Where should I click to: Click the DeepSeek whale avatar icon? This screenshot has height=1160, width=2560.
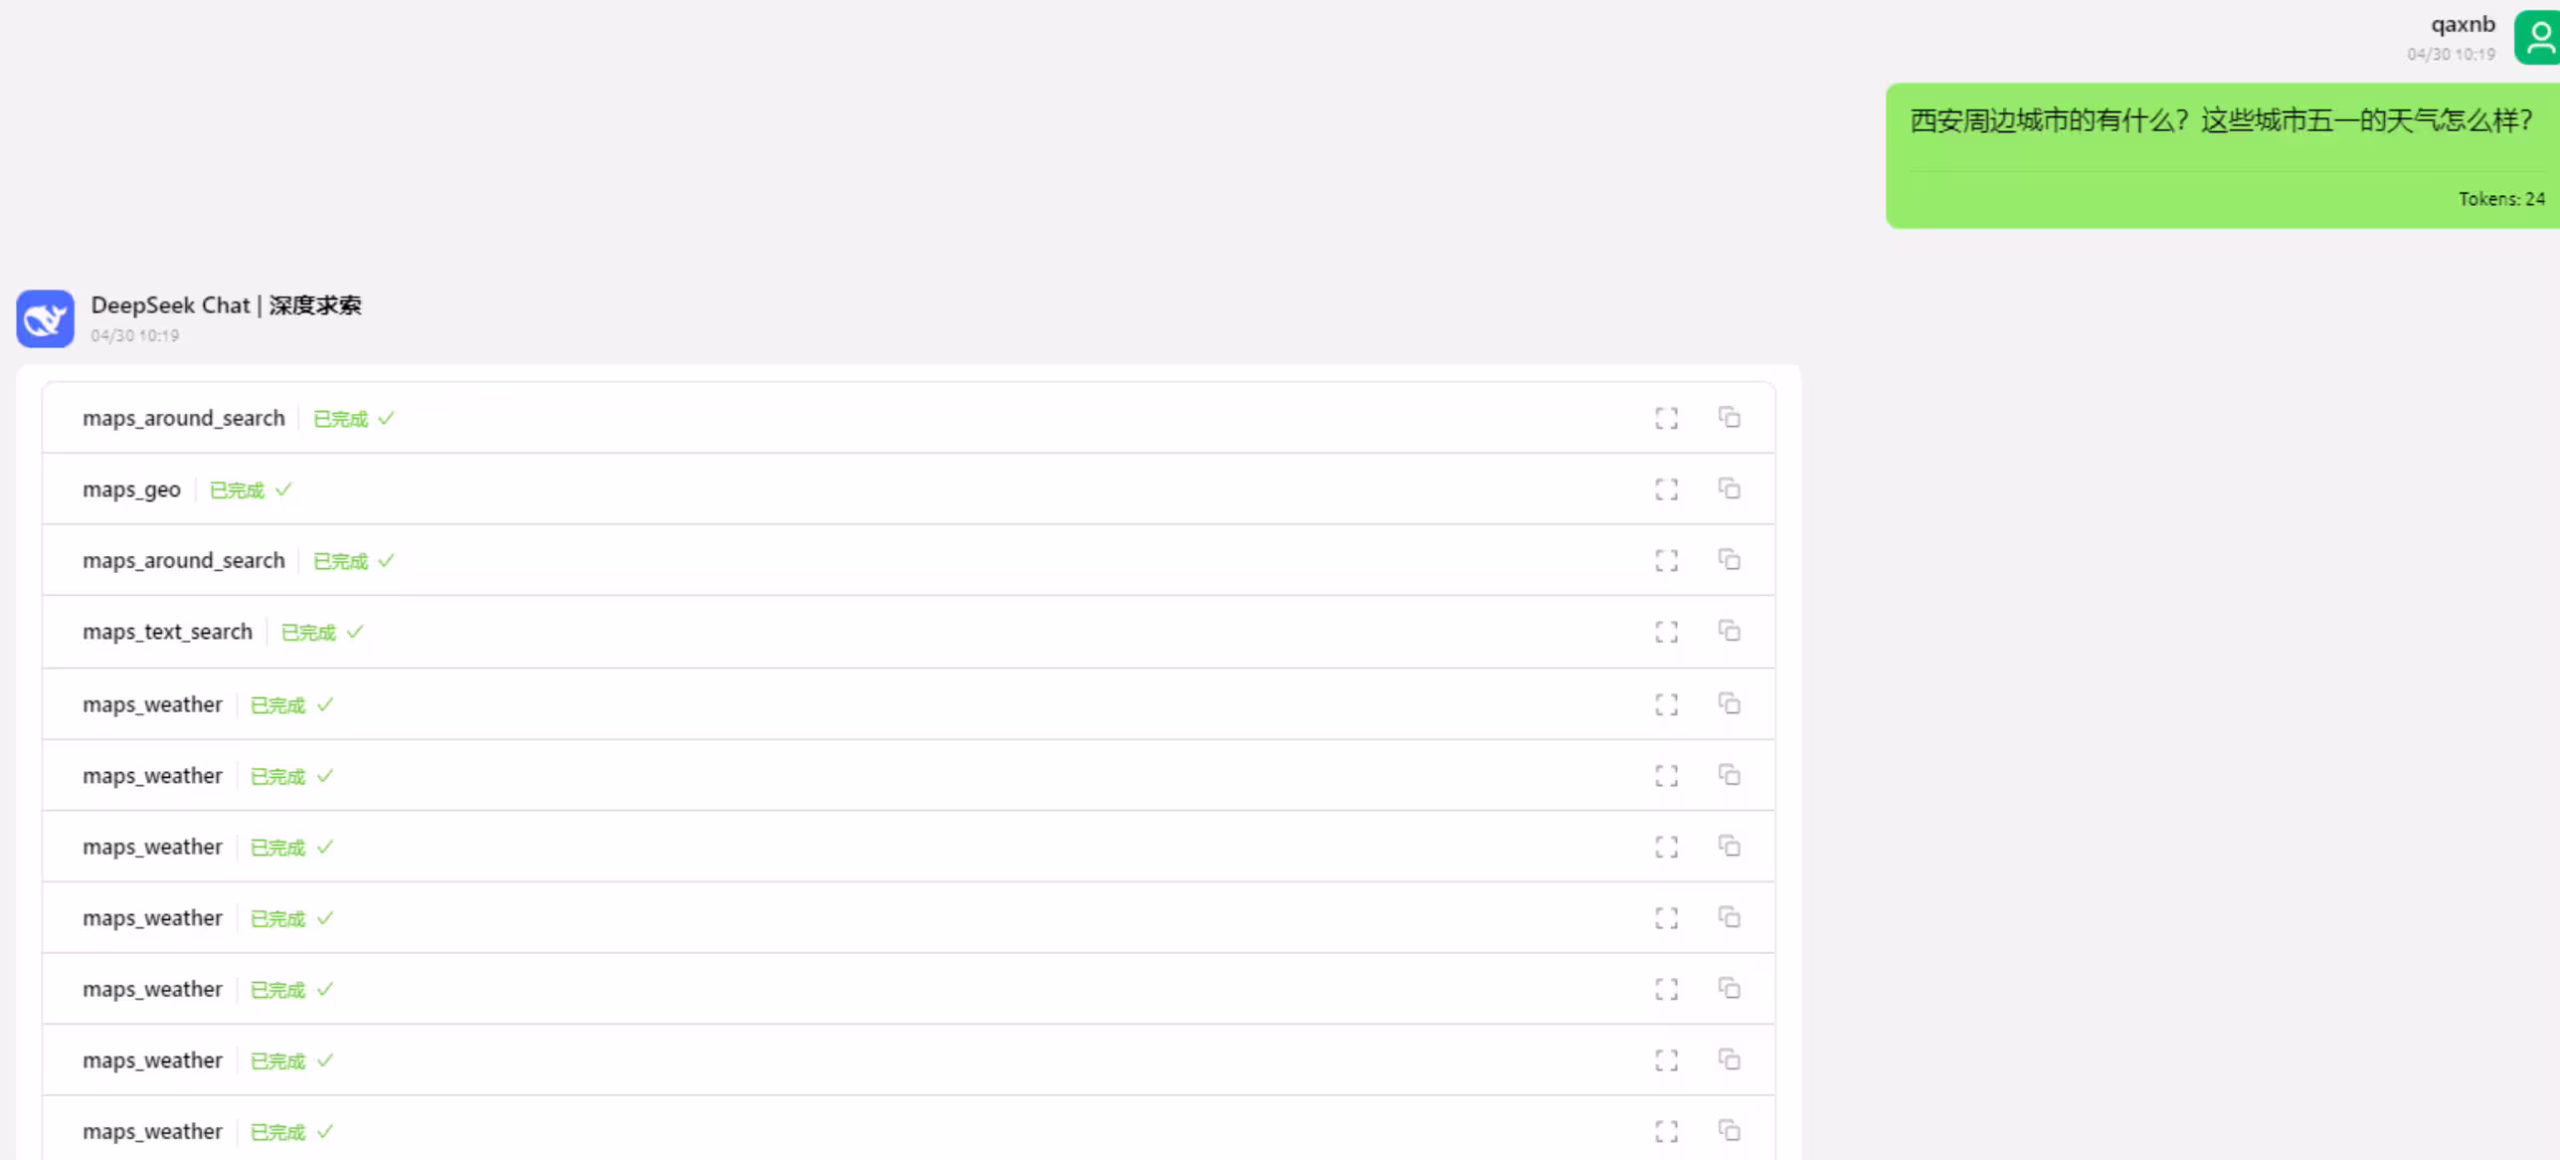[45, 319]
